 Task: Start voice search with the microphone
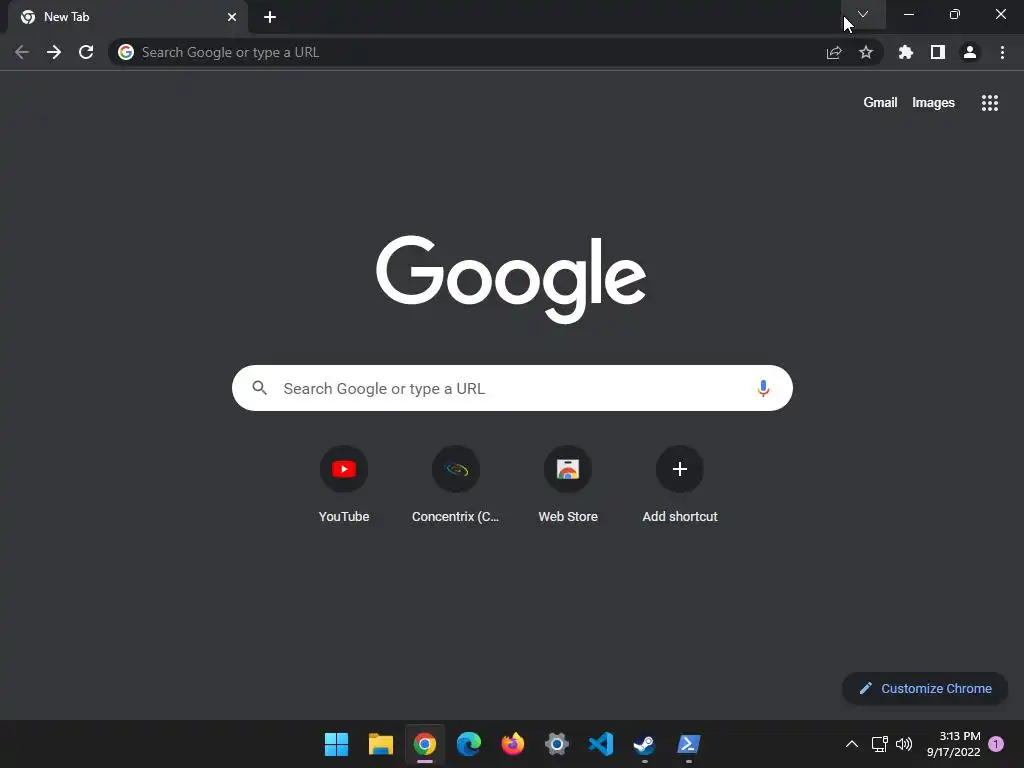tap(763, 389)
